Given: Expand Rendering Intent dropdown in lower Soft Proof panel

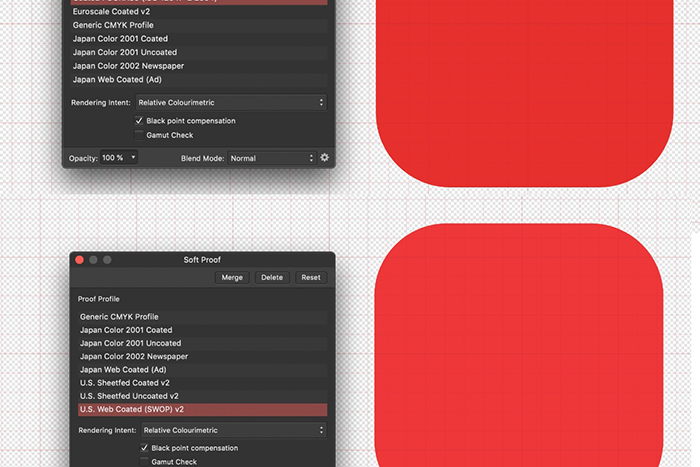Looking at the screenshot, I should [234, 430].
